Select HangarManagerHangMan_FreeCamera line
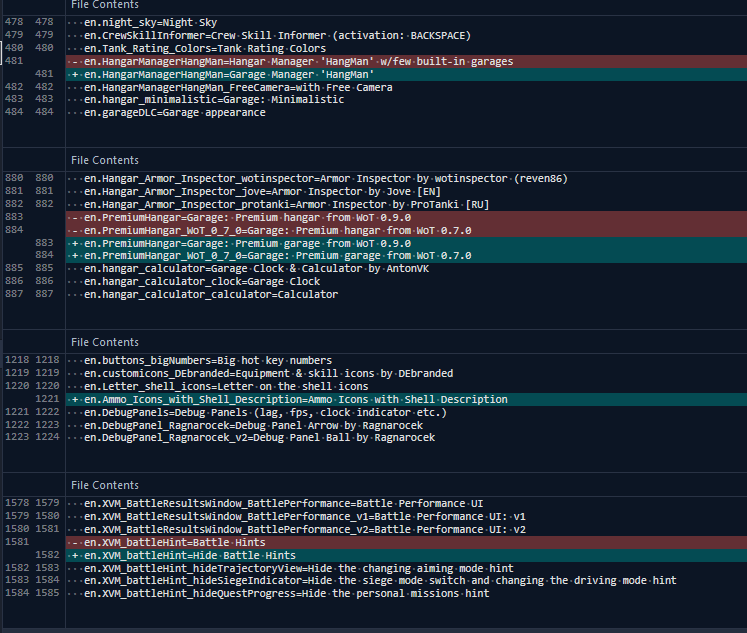Image resolution: width=747 pixels, height=633 pixels. pyautogui.click(x=238, y=87)
